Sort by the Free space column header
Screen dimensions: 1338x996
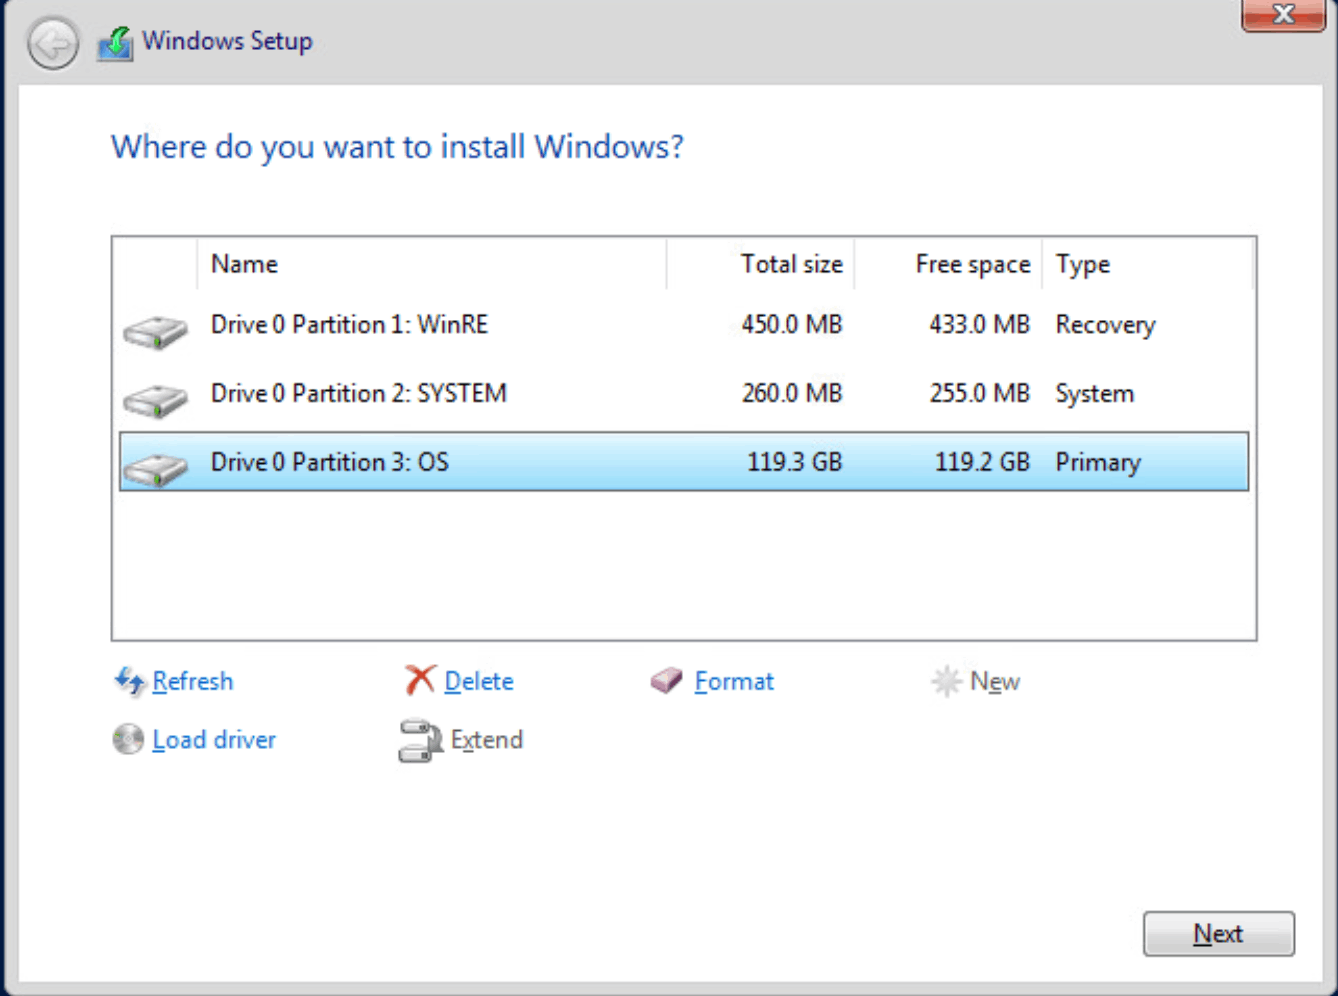948,264
